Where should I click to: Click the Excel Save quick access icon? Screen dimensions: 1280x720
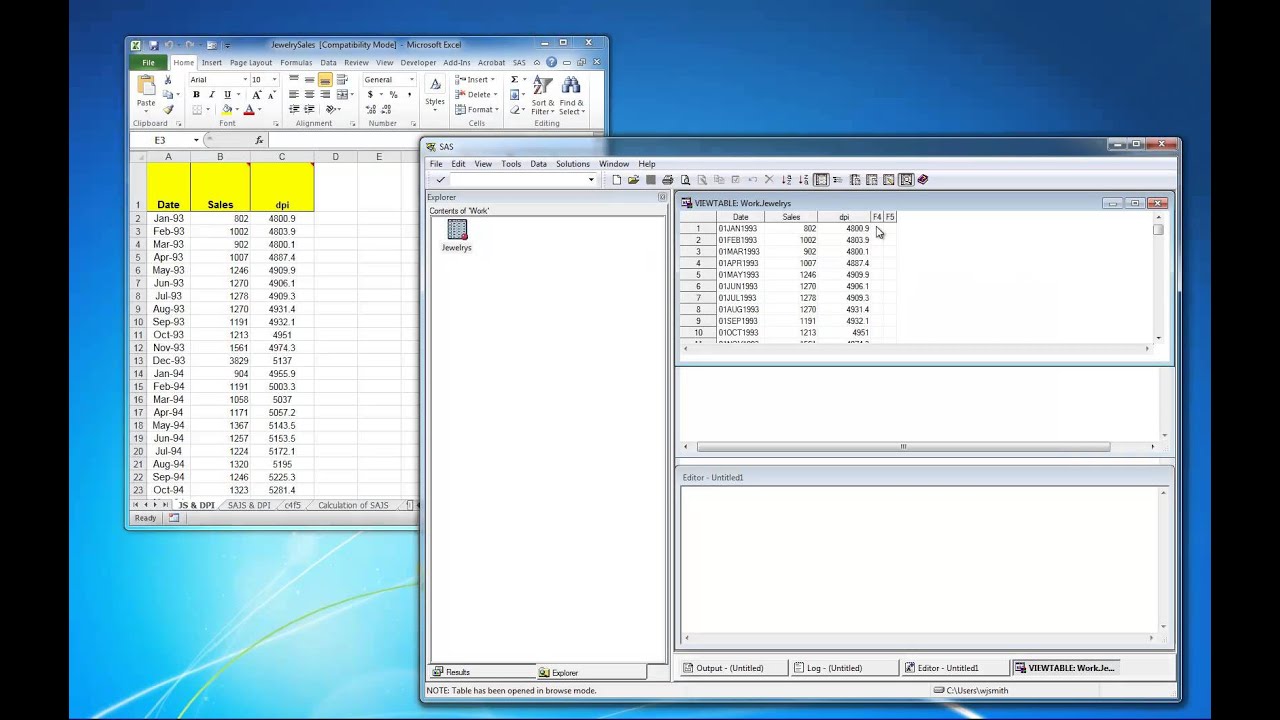153,45
